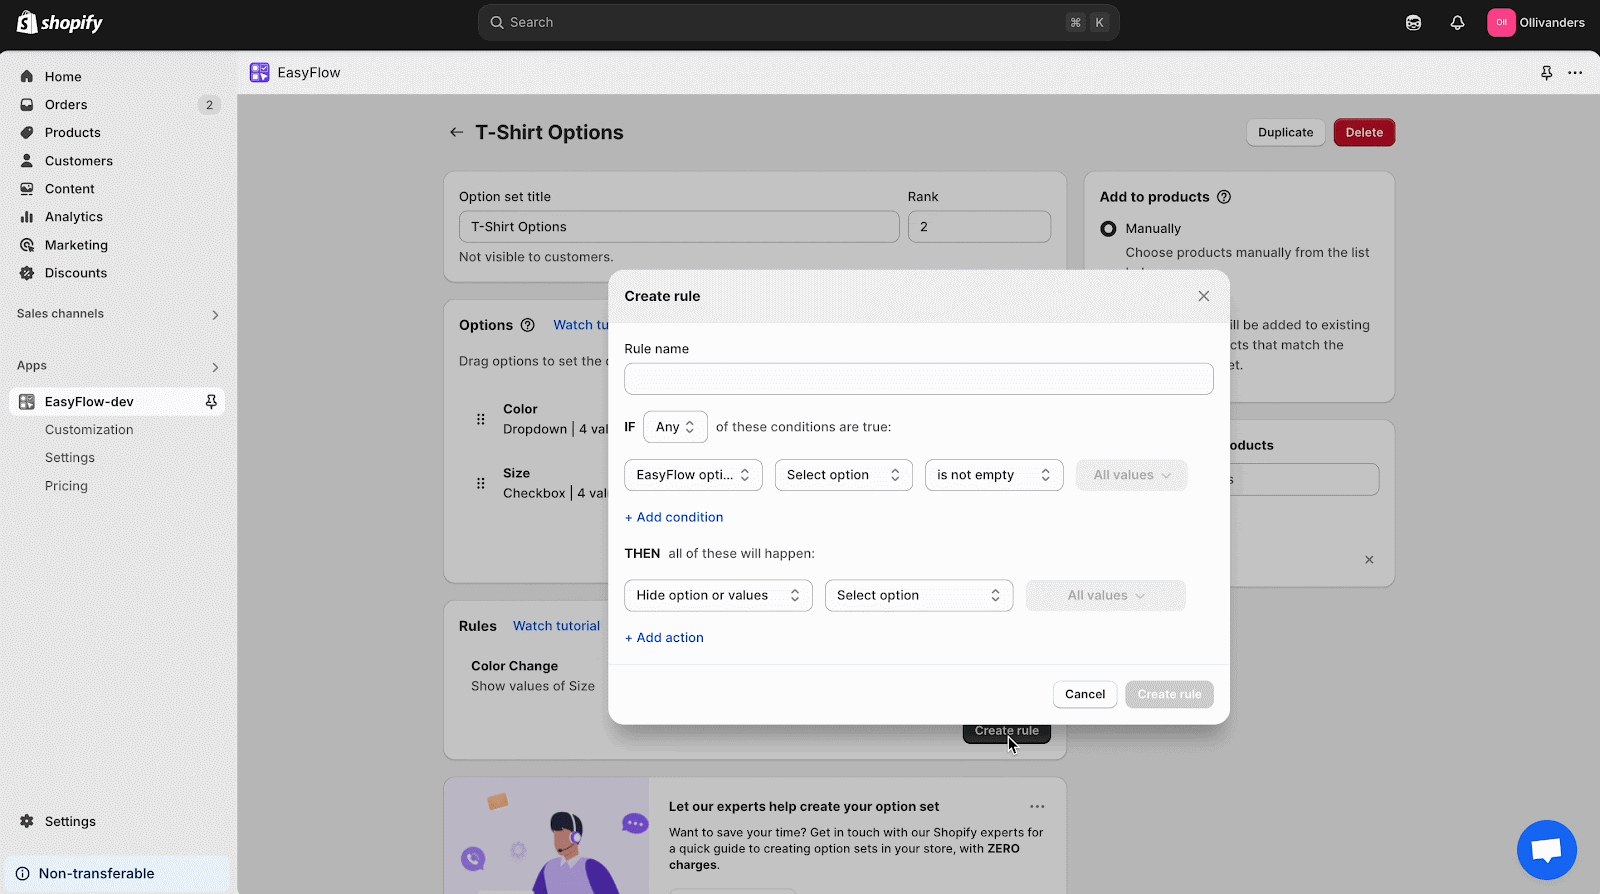1600x894 pixels.
Task: Open action Select option dropdown
Action: tap(918, 595)
